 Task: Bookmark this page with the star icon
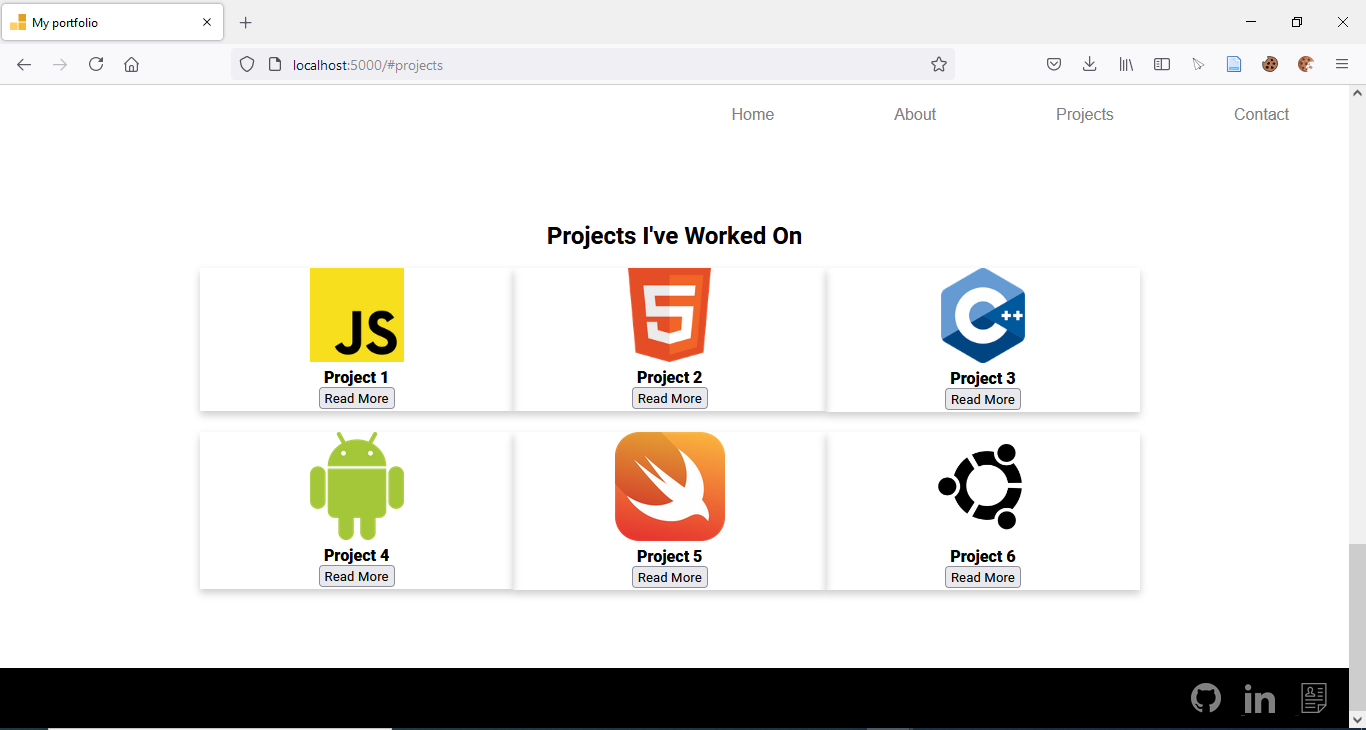coord(939,65)
